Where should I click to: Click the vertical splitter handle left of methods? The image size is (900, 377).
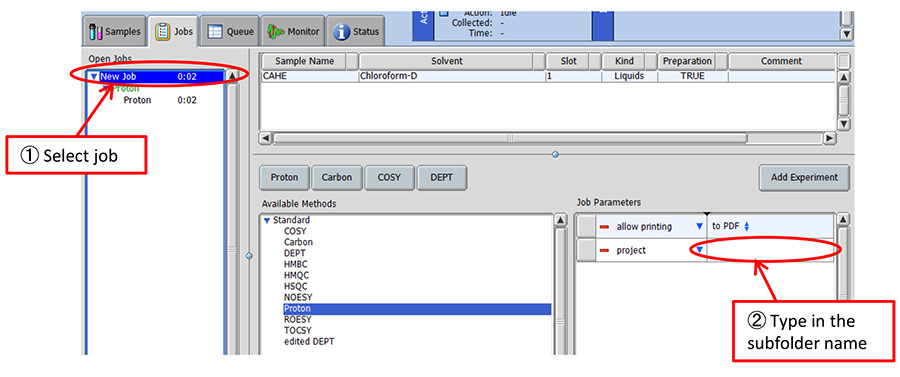click(x=249, y=256)
